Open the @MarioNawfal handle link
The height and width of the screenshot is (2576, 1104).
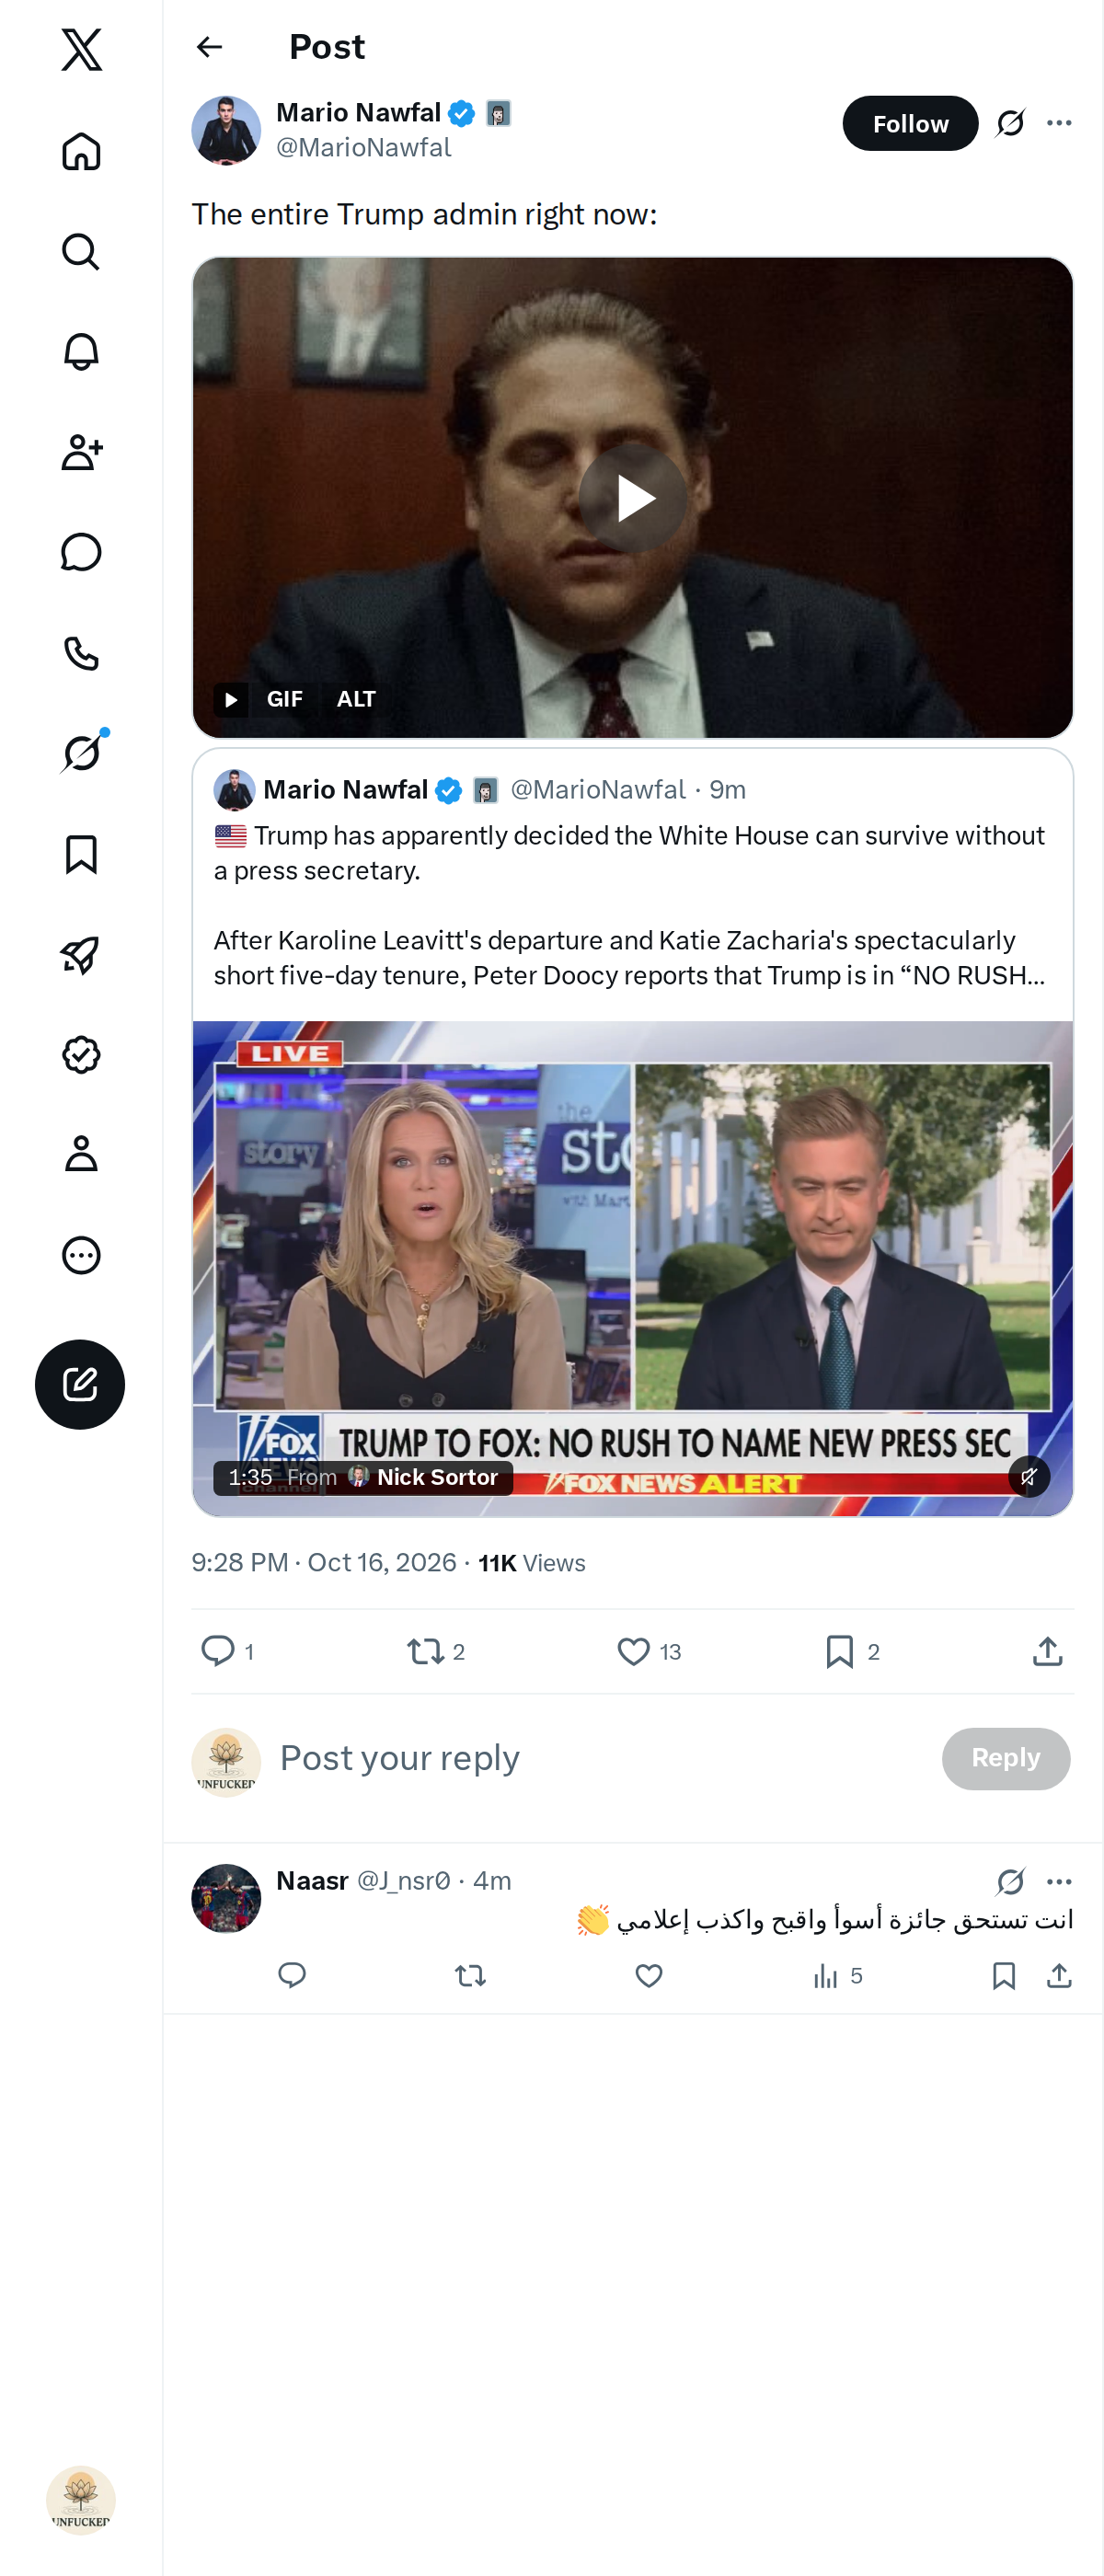pos(364,148)
